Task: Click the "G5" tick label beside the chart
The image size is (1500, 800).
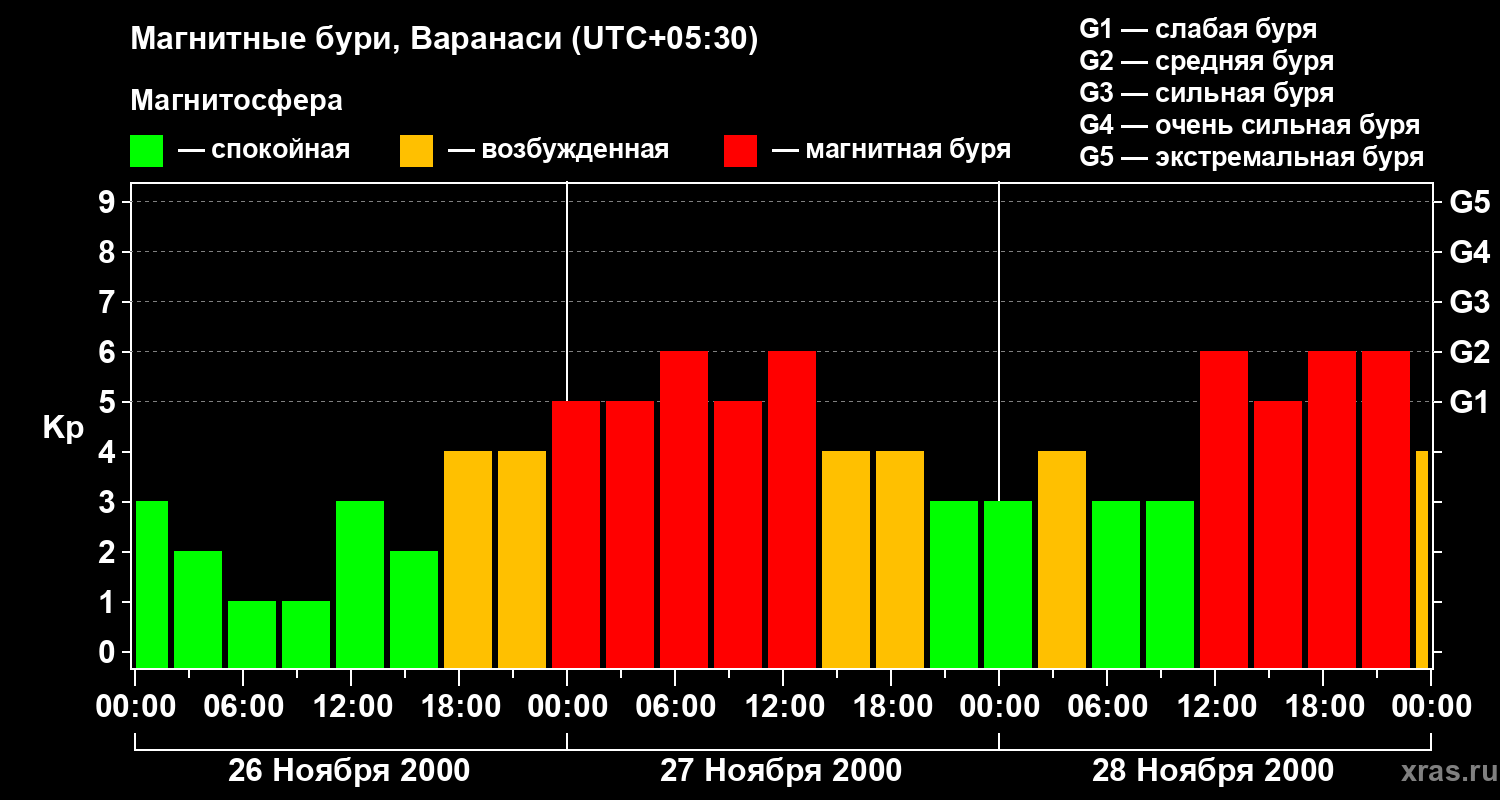Action: click(x=1469, y=202)
